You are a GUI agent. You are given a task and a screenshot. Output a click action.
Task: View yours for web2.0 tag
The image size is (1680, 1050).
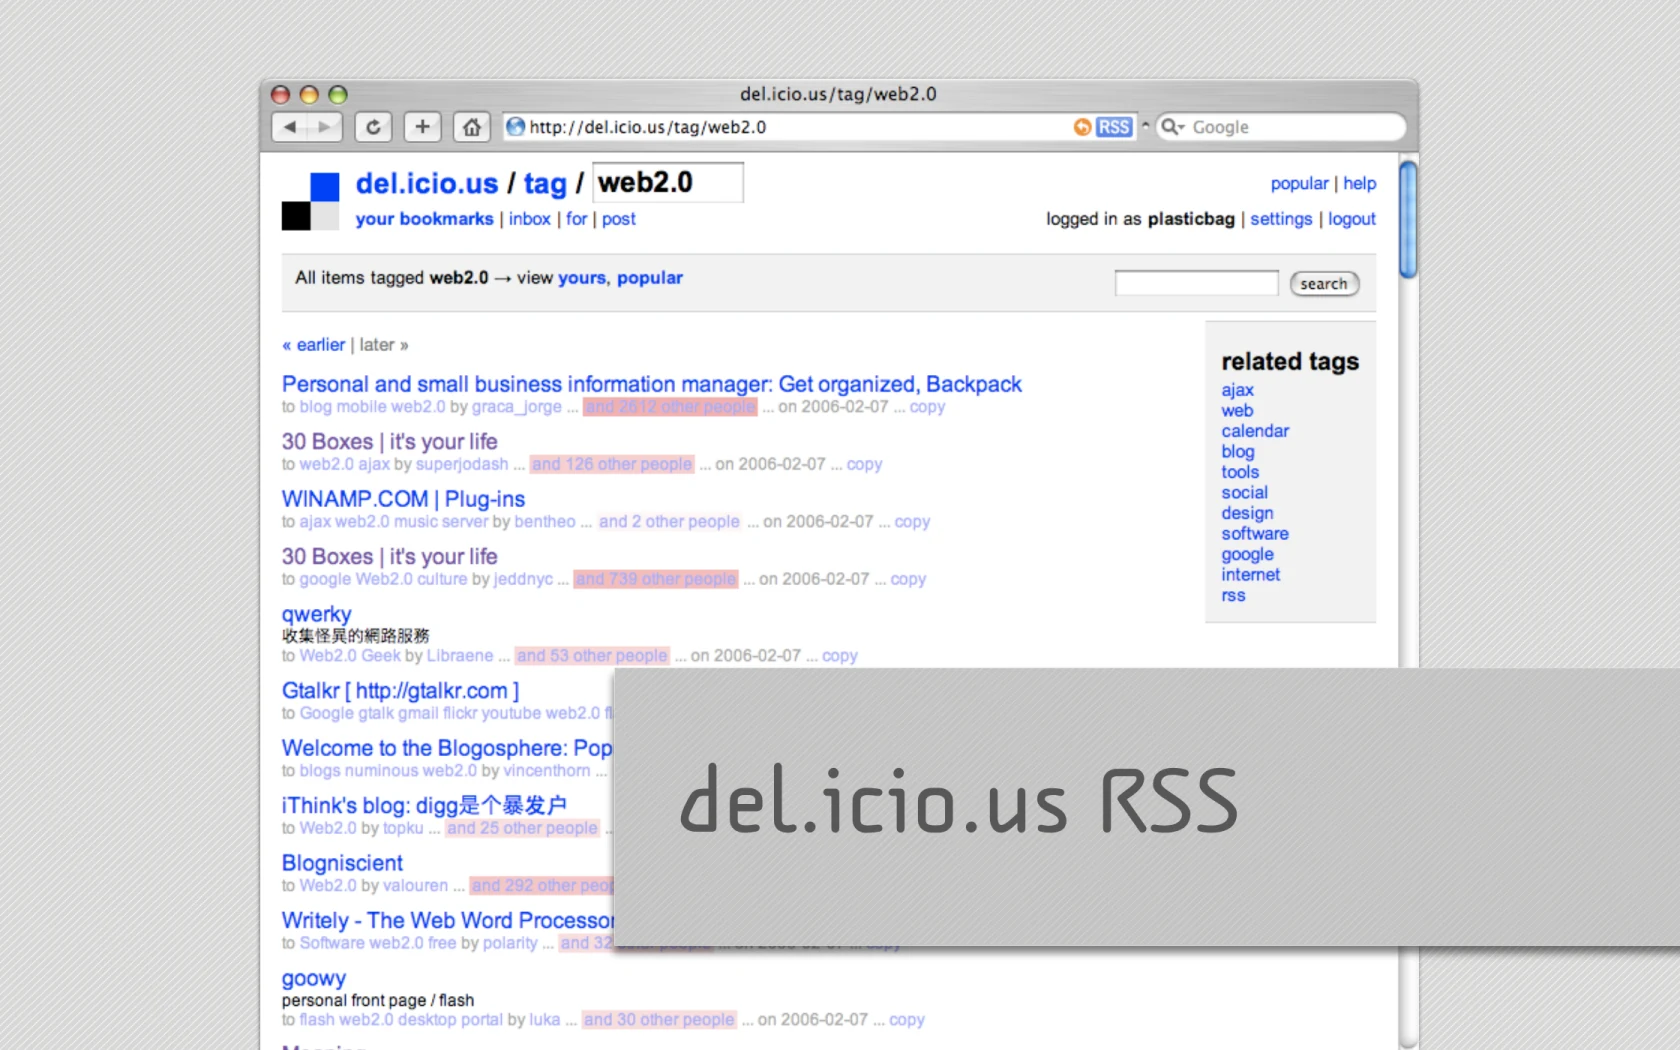tap(582, 278)
